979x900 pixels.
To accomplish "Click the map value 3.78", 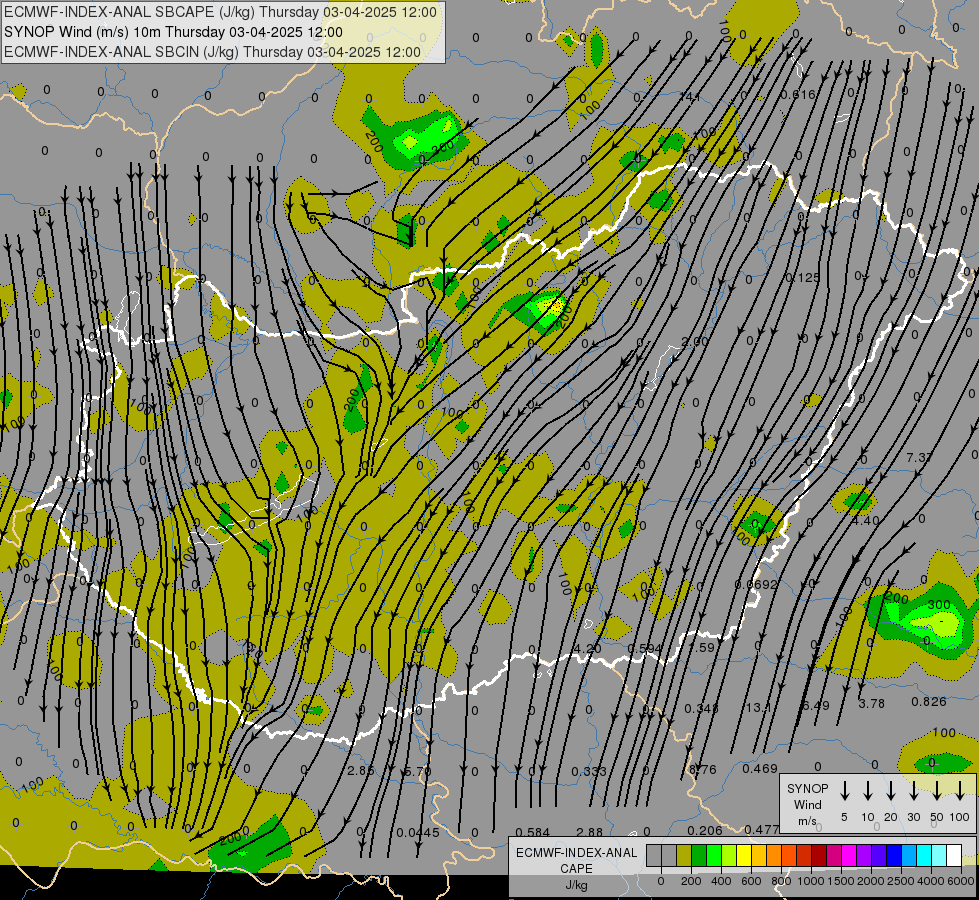I will [x=872, y=703].
